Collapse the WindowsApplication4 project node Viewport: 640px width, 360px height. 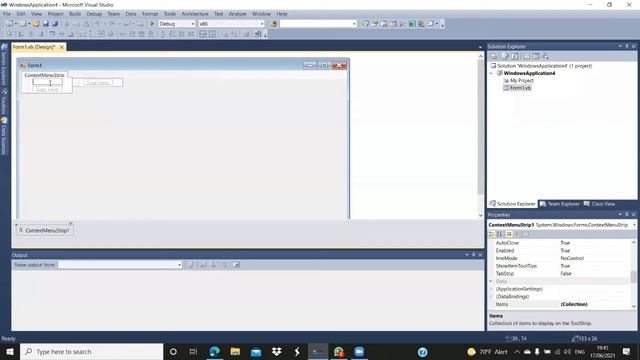coord(491,73)
